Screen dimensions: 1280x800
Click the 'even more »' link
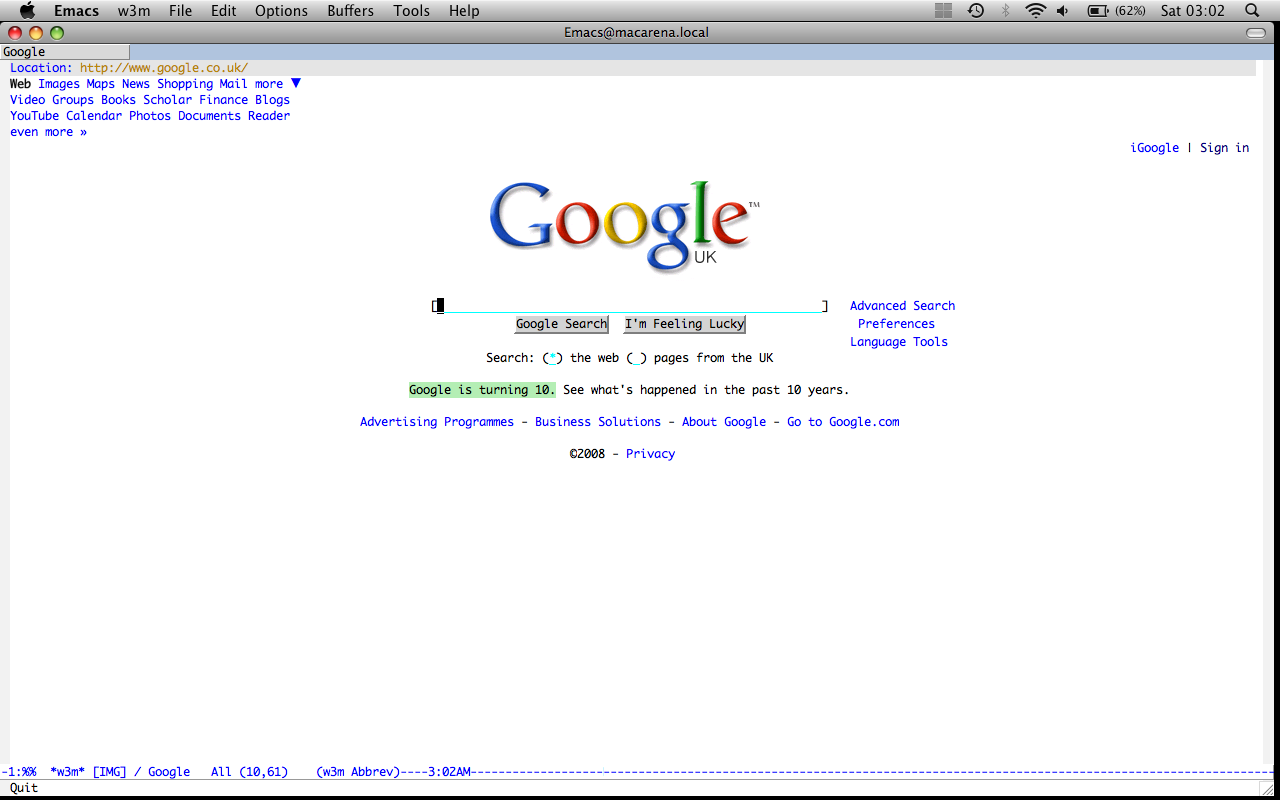click(x=48, y=132)
